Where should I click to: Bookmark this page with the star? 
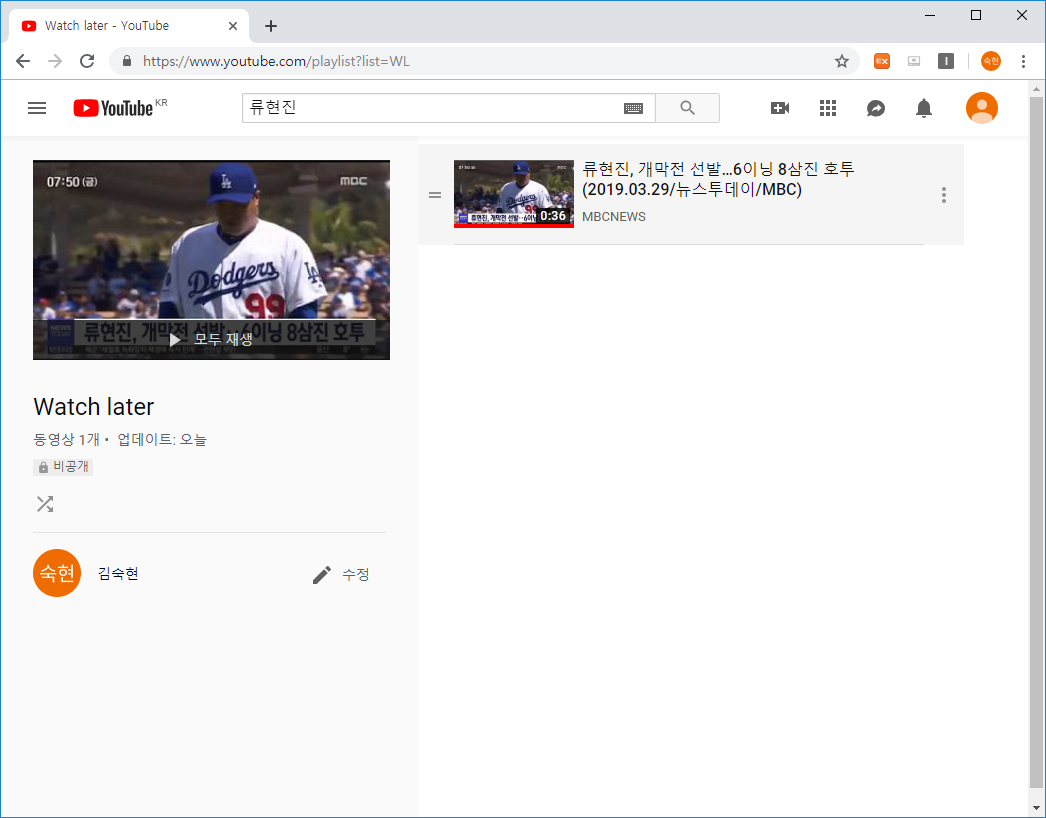pos(842,61)
